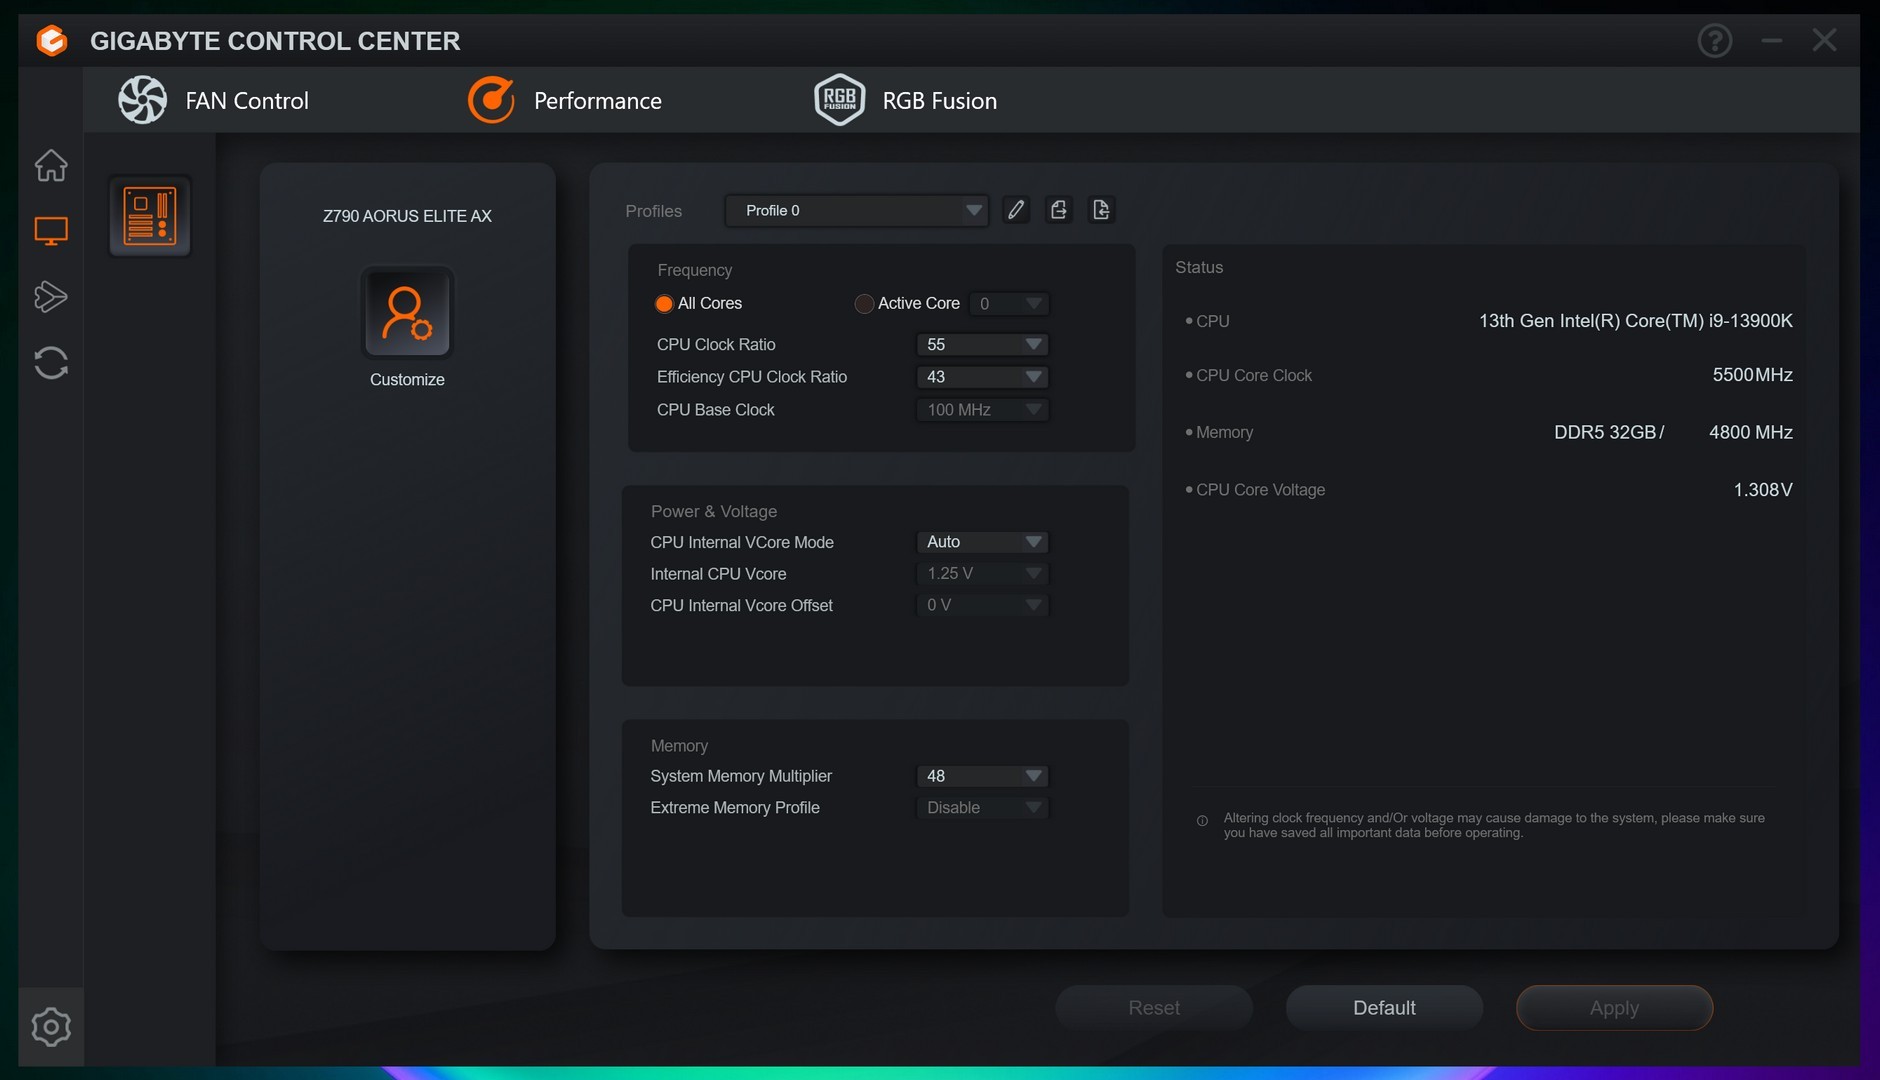Click the profile file icon beside the pencil
The width and height of the screenshot is (1880, 1080).
(x=1058, y=210)
